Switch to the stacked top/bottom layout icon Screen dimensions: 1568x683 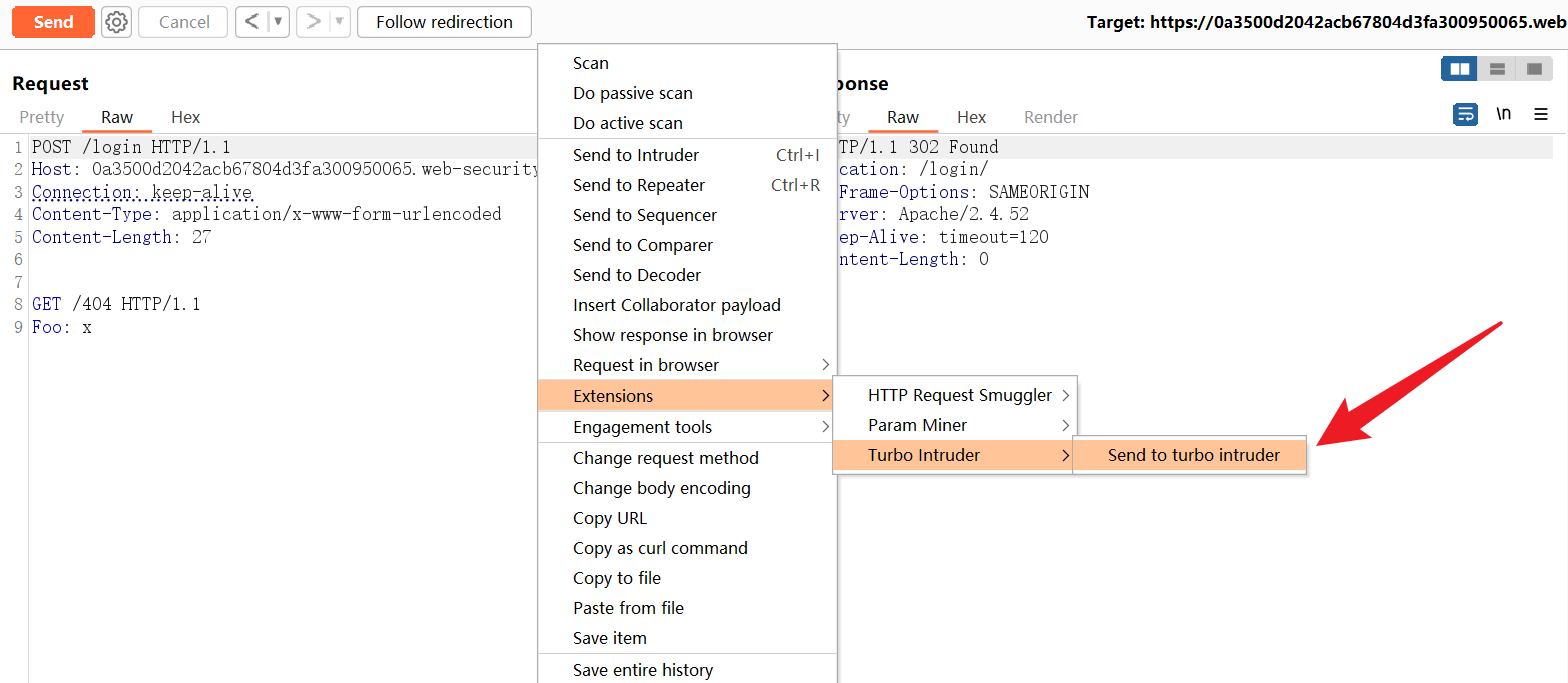click(x=1497, y=69)
